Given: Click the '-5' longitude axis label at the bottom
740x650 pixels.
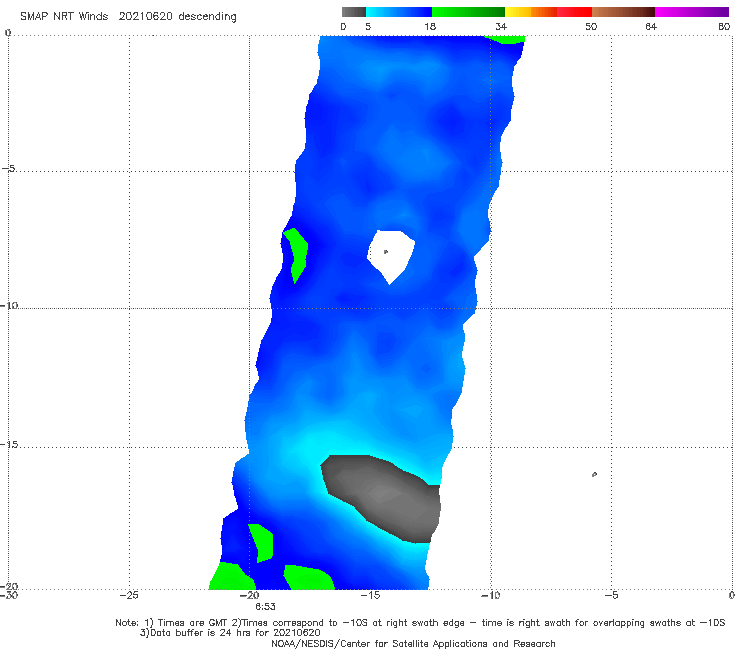Looking at the screenshot, I should point(611,595).
